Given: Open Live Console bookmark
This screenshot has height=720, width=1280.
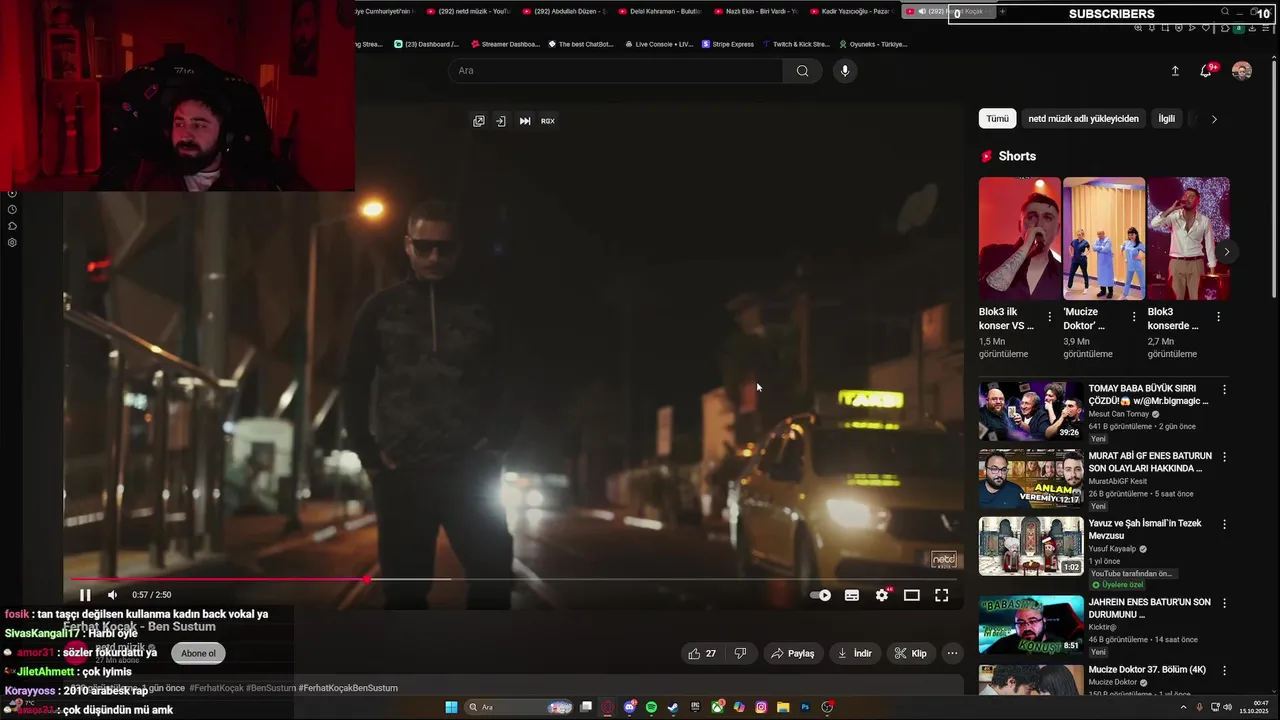Looking at the screenshot, I should point(659,44).
